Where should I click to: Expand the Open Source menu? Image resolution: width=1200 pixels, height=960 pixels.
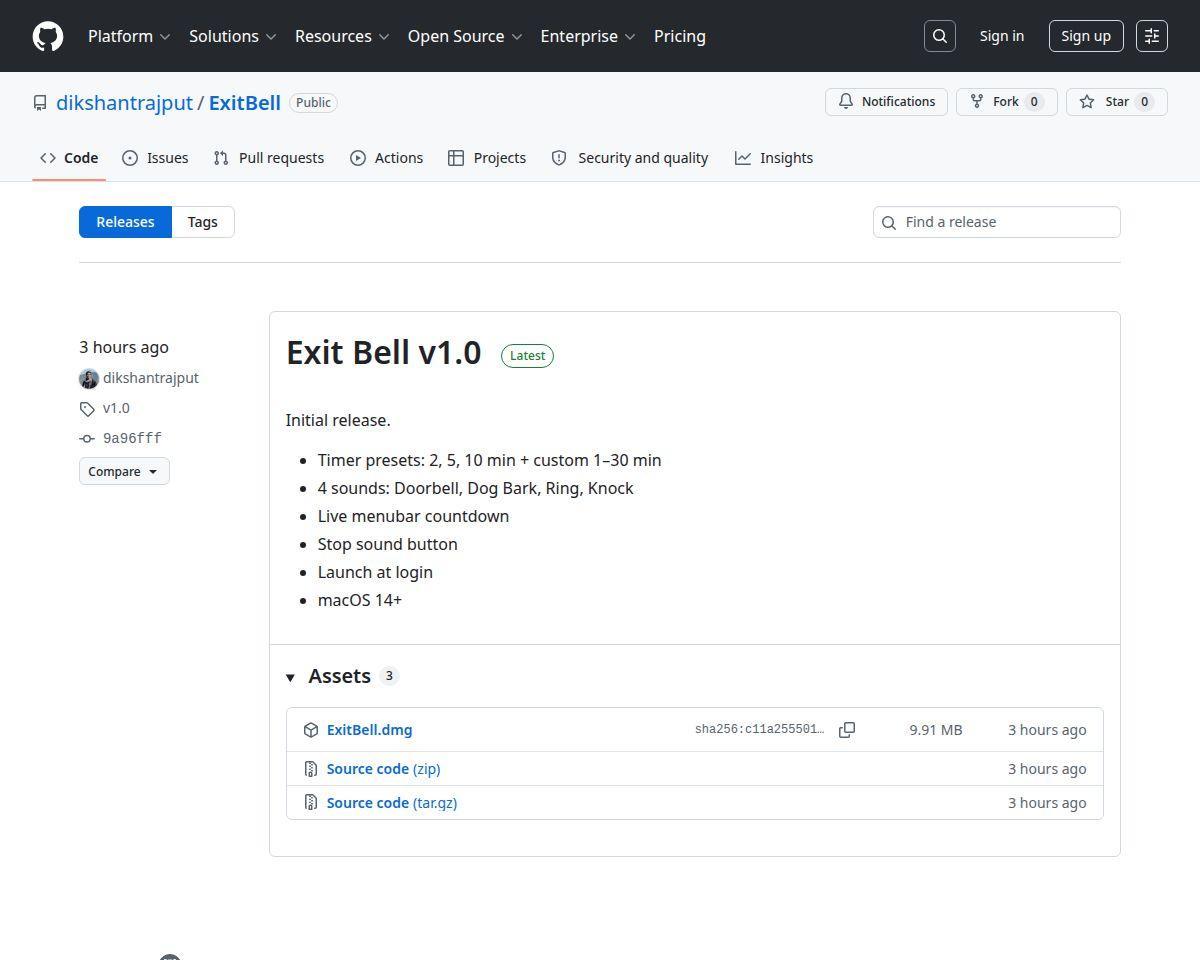(x=465, y=36)
